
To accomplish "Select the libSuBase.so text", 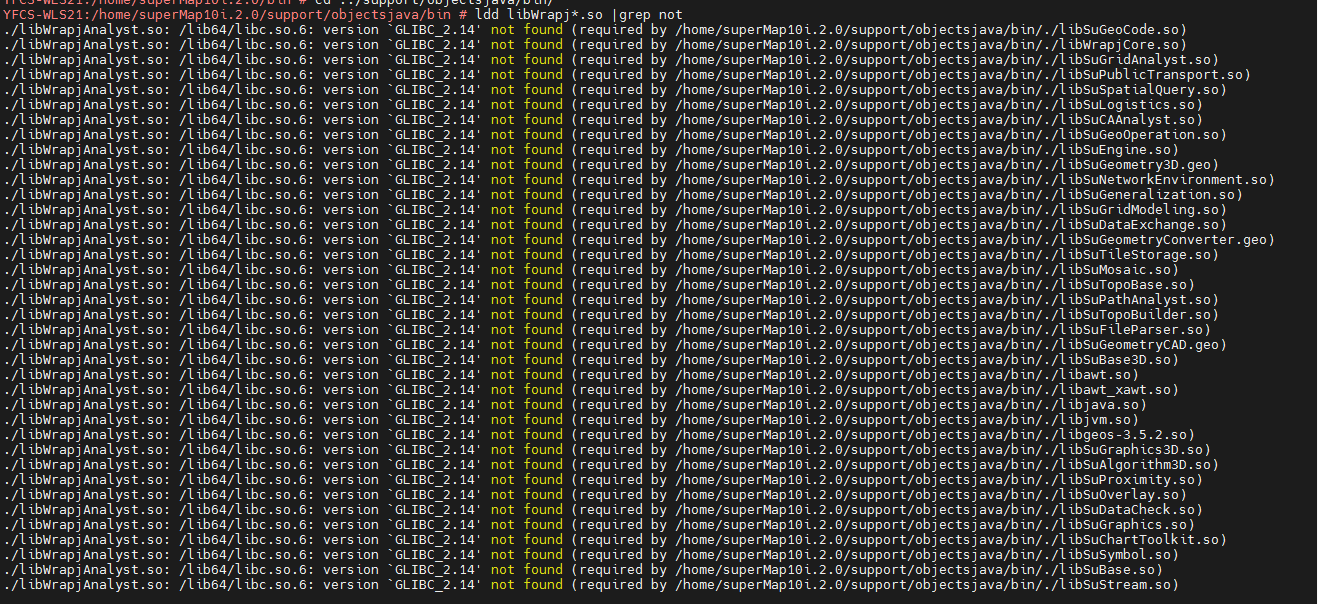I will [1107, 570].
